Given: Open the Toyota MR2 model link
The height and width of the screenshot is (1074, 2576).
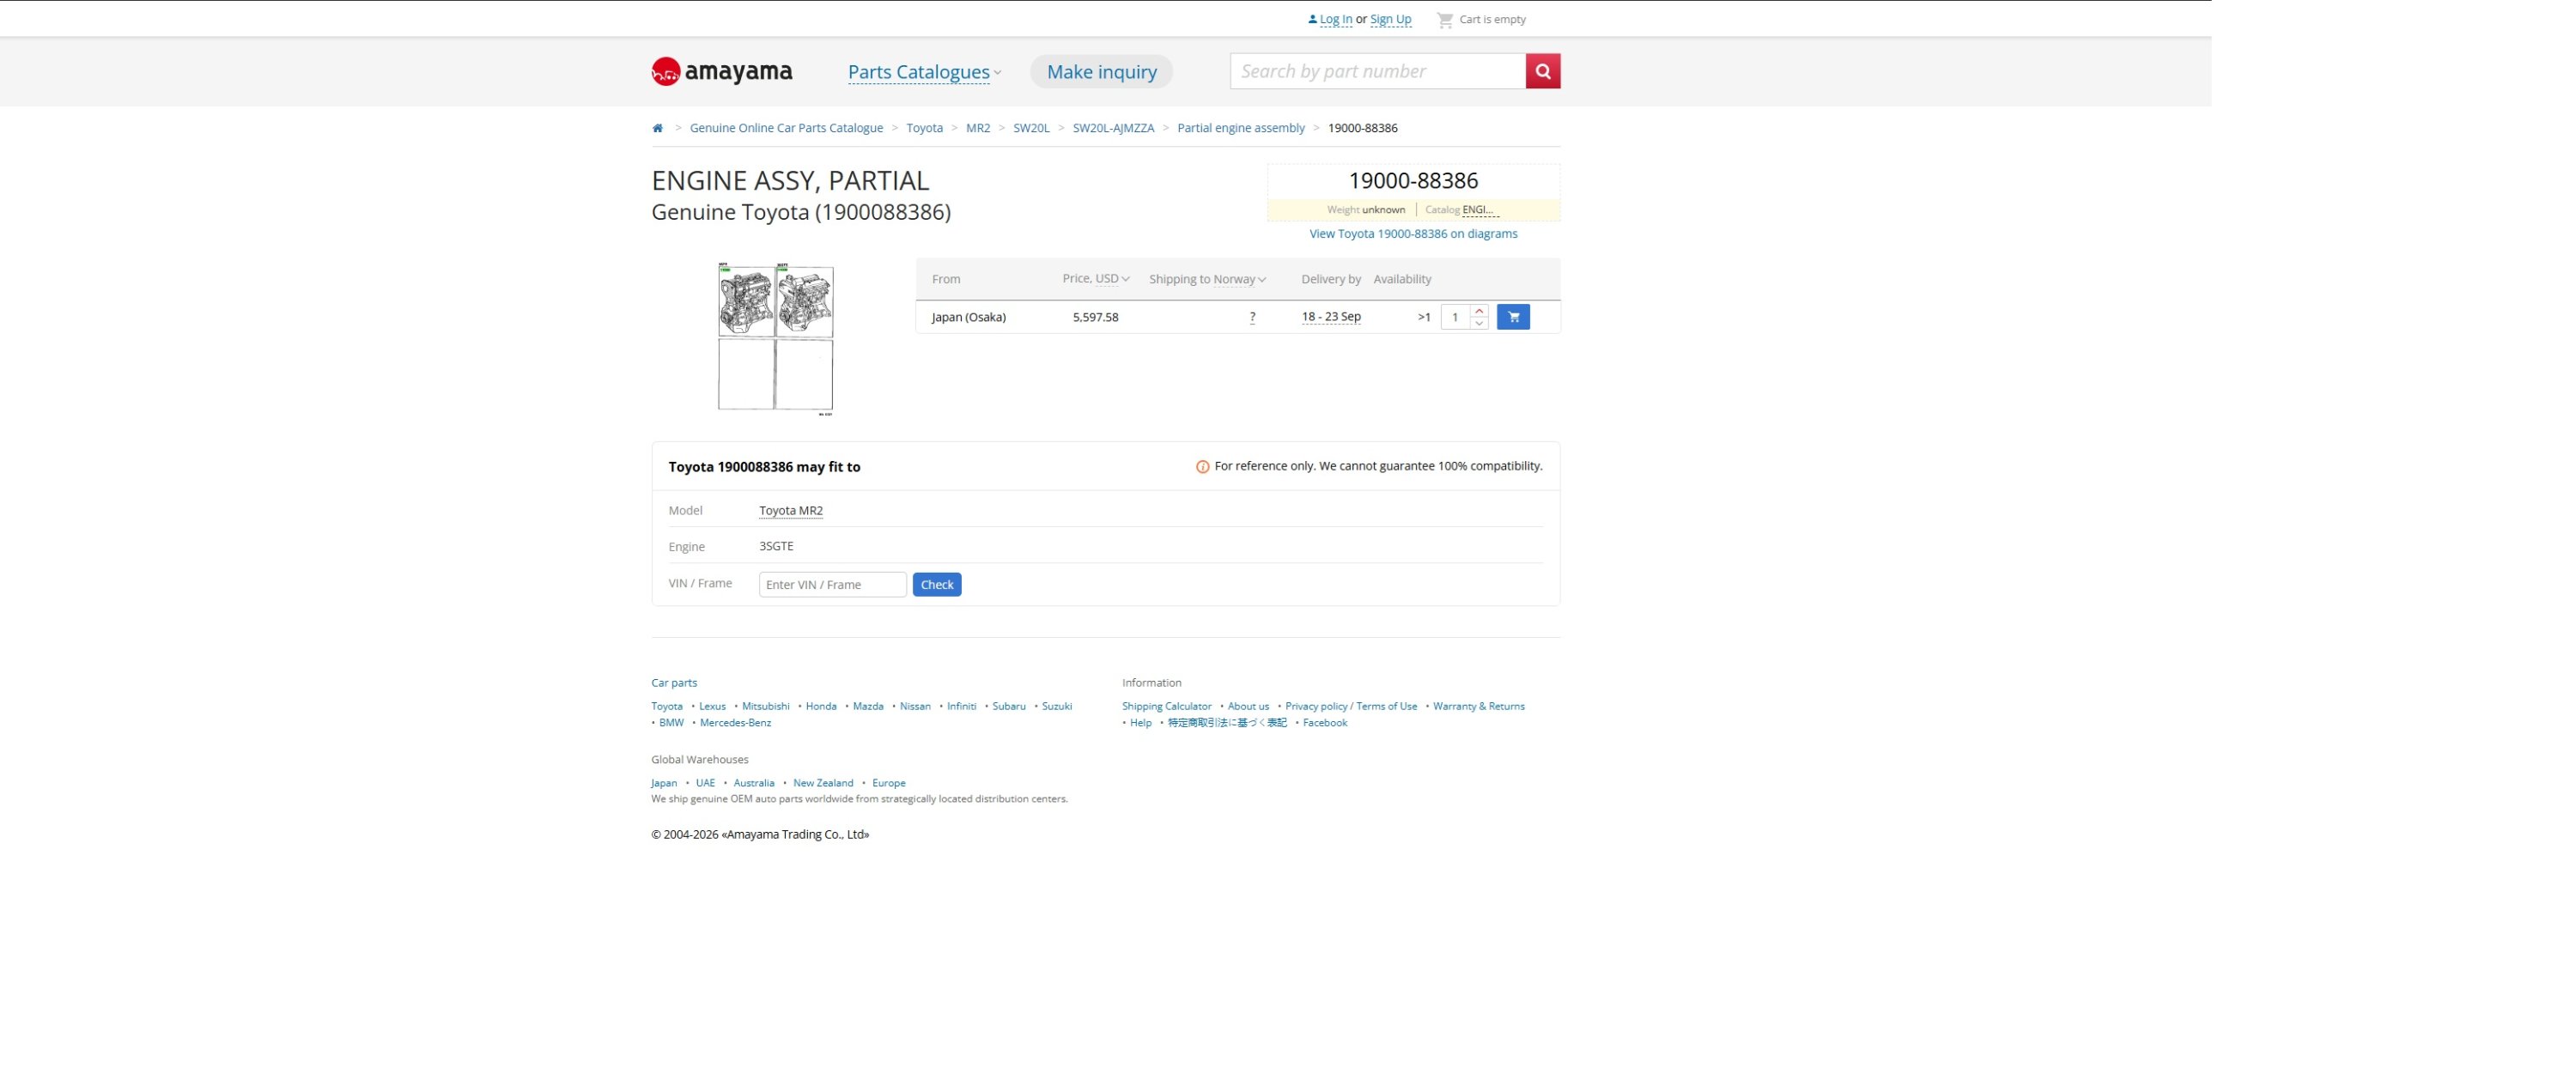Looking at the screenshot, I should 790,511.
